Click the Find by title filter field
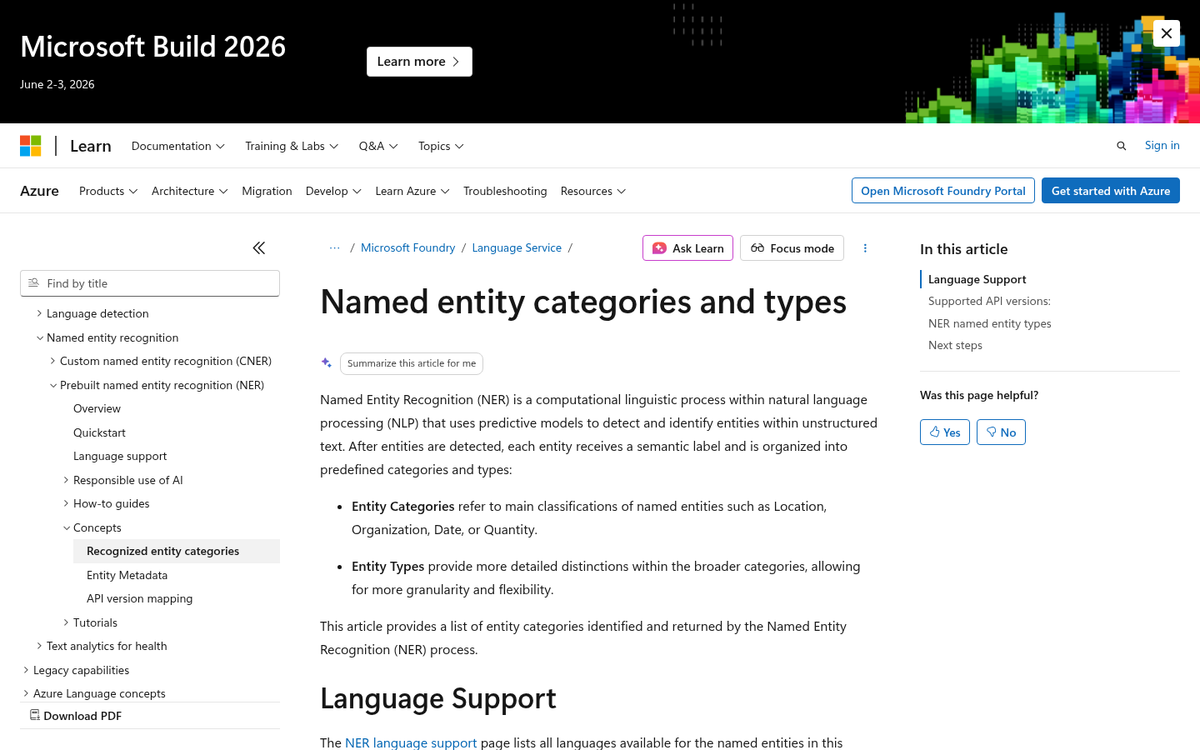 [x=150, y=283]
